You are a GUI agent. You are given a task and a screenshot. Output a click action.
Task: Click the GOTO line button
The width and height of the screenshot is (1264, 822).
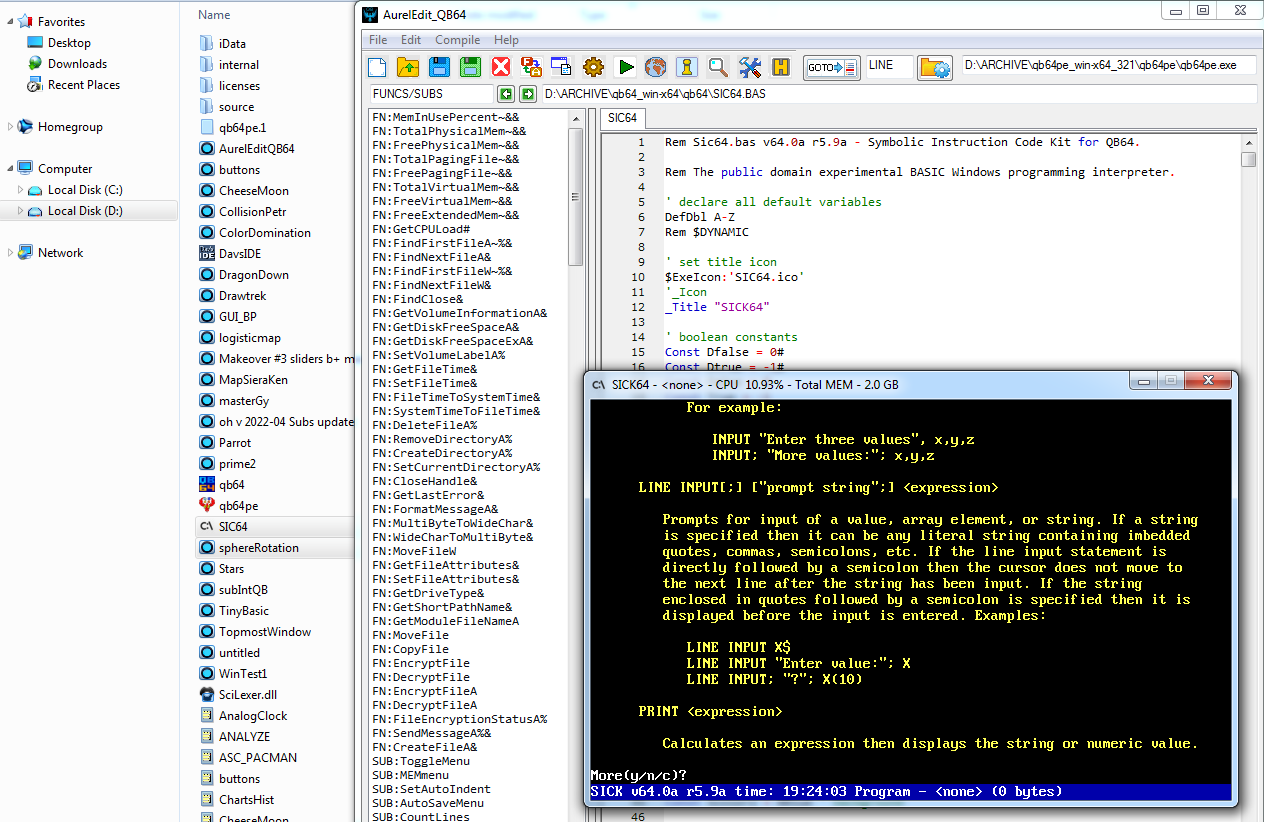pos(832,67)
